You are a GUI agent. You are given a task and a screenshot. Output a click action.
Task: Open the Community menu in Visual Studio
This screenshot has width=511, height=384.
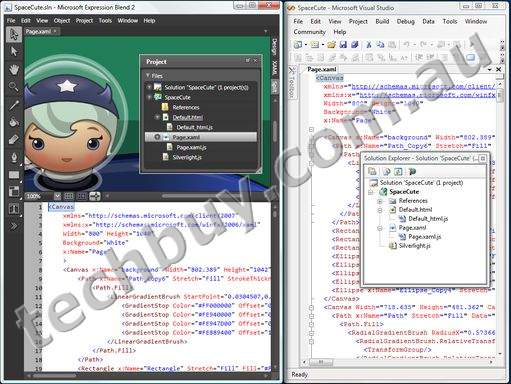click(309, 32)
